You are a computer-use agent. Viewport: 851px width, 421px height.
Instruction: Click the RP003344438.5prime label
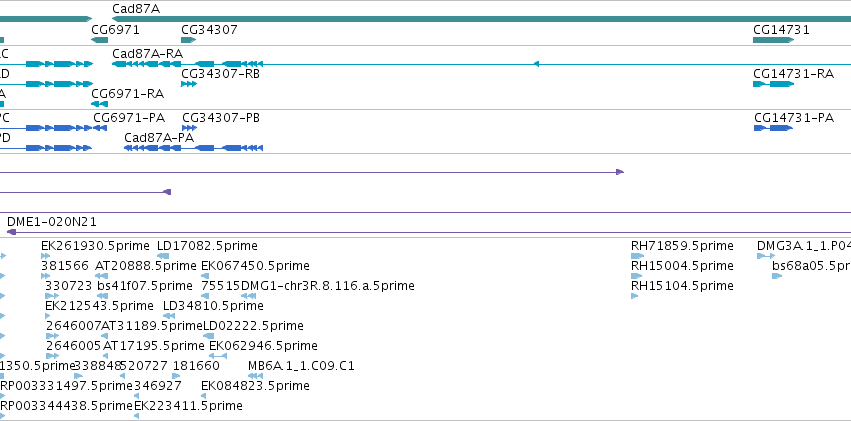(66, 406)
